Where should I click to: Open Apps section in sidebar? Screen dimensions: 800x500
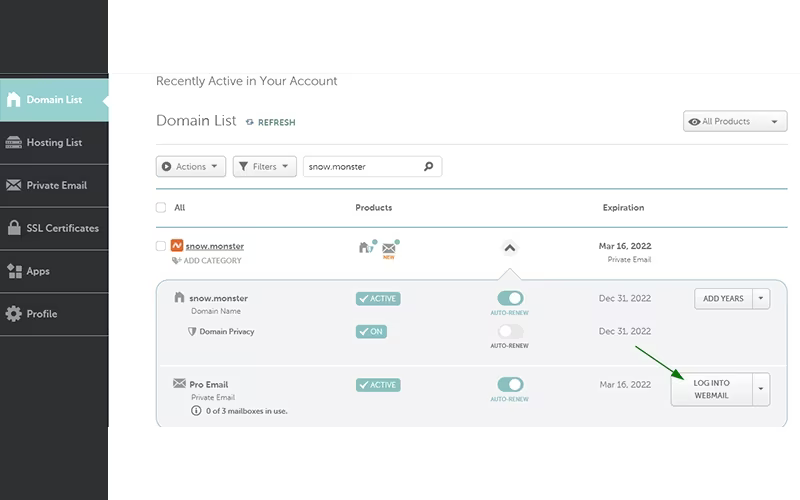click(54, 271)
